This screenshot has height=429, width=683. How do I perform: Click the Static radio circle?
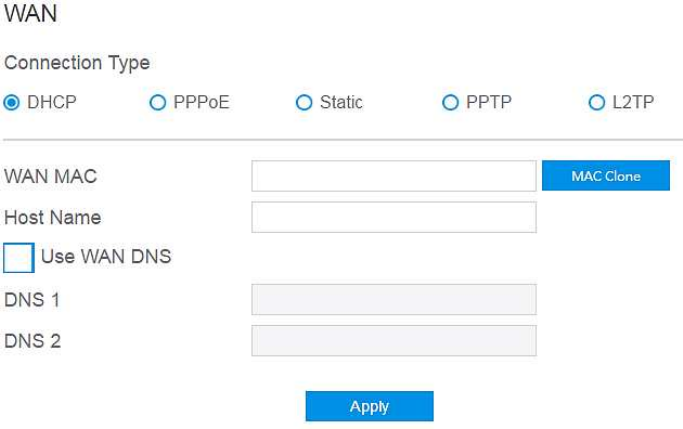click(304, 102)
